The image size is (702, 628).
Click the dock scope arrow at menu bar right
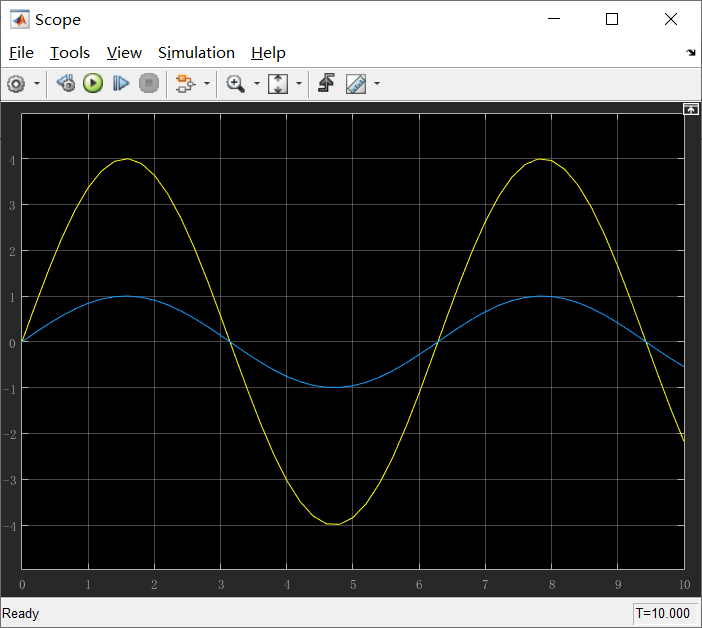point(691,53)
